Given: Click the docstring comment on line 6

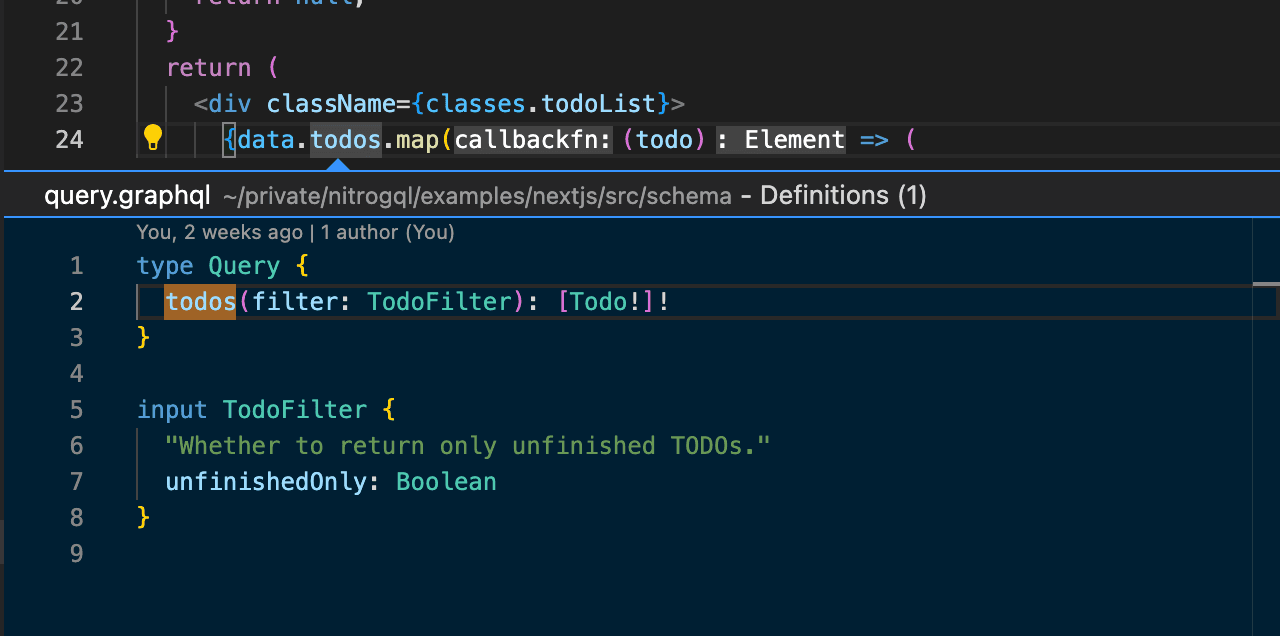Looking at the screenshot, I should (x=467, y=445).
